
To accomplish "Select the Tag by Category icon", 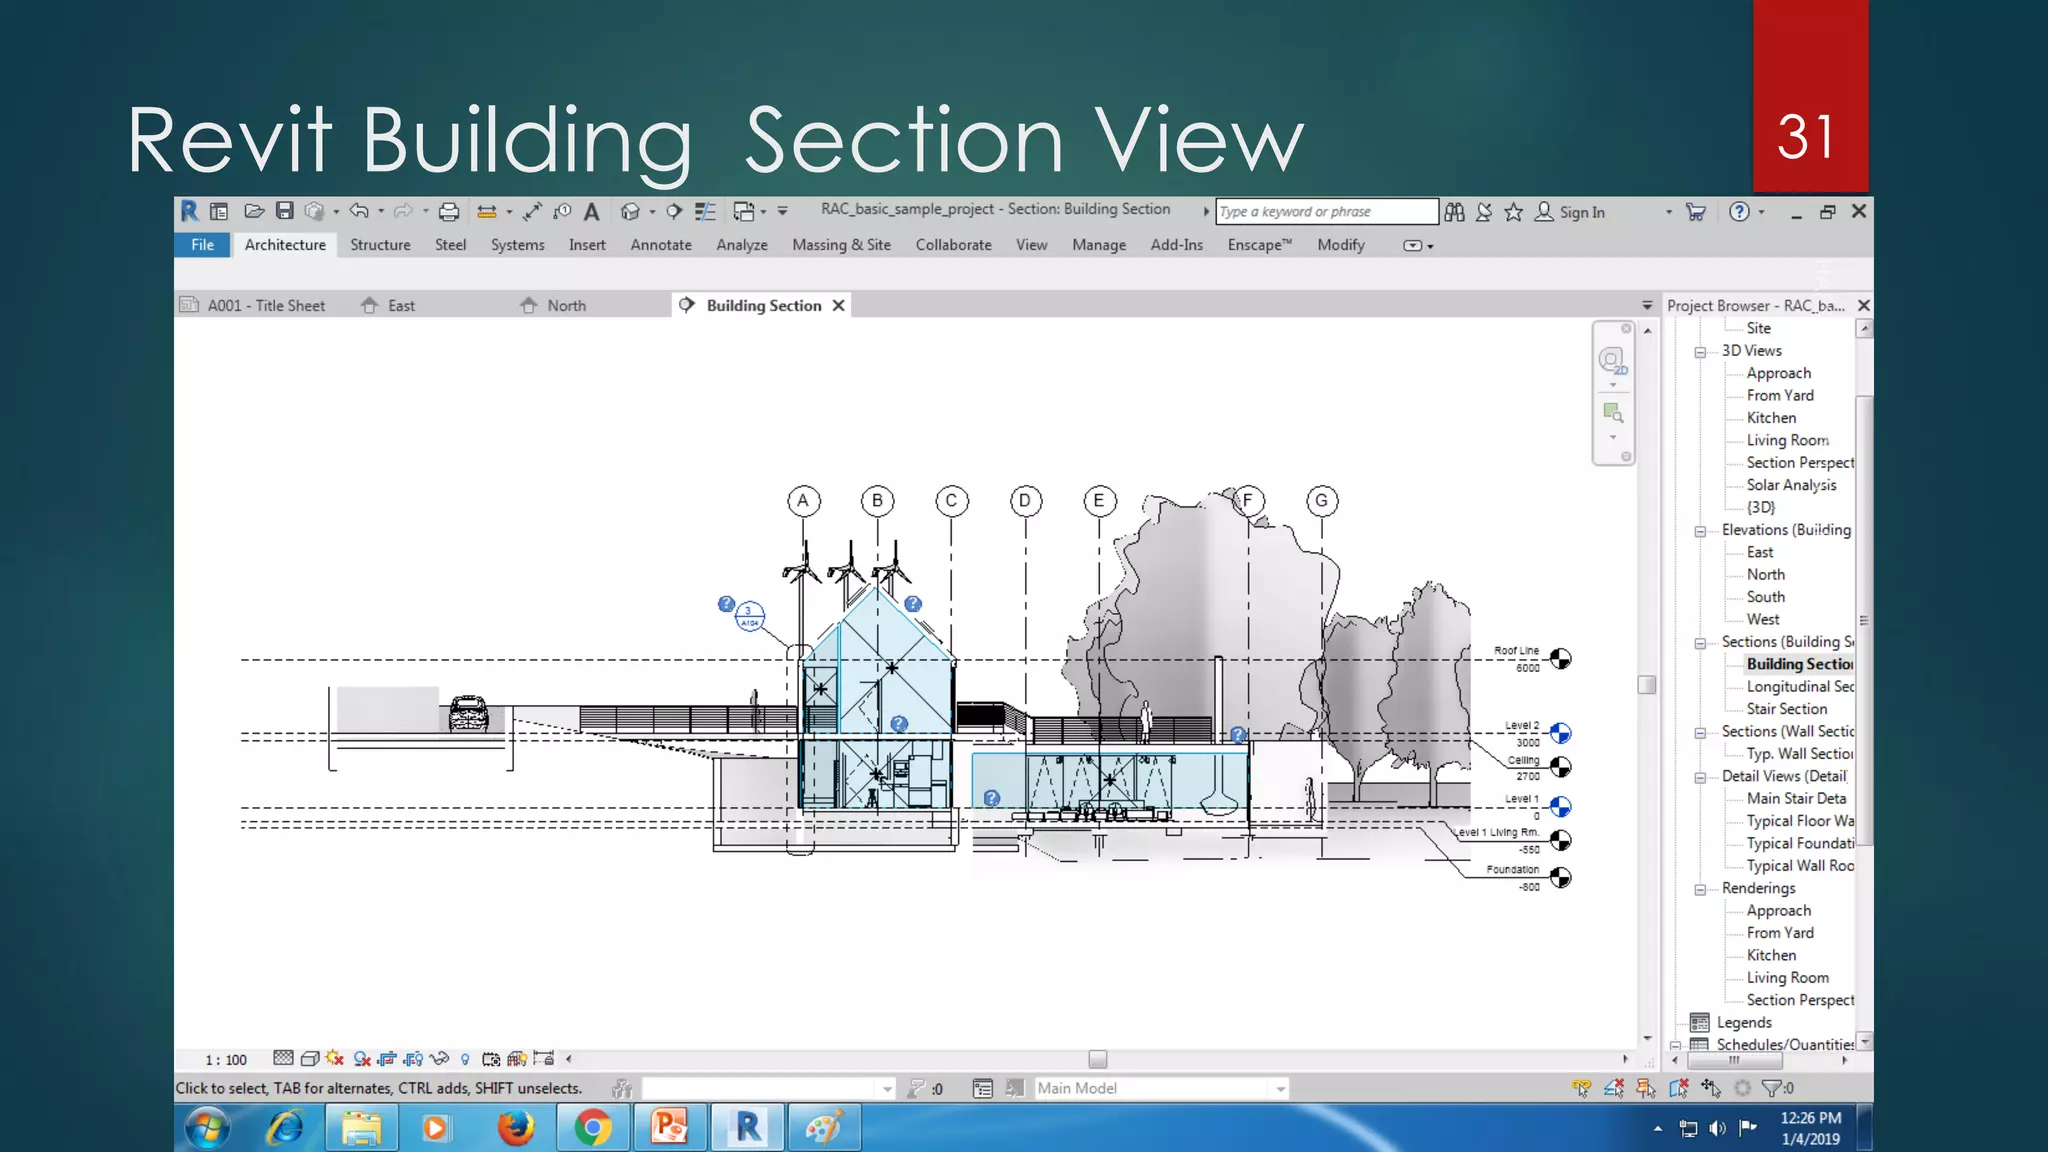I will click(x=562, y=211).
